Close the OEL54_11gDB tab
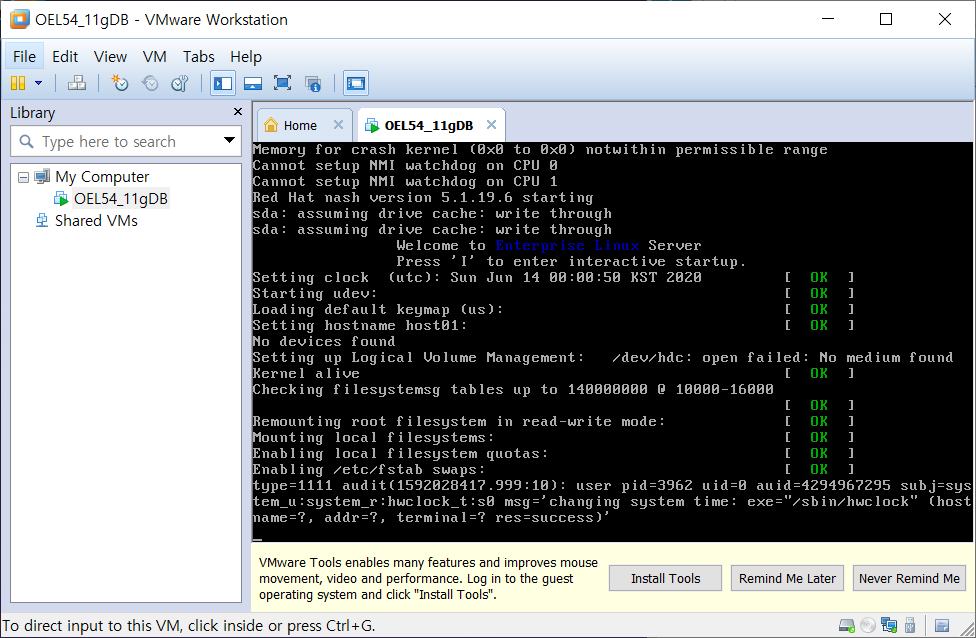 coord(491,124)
